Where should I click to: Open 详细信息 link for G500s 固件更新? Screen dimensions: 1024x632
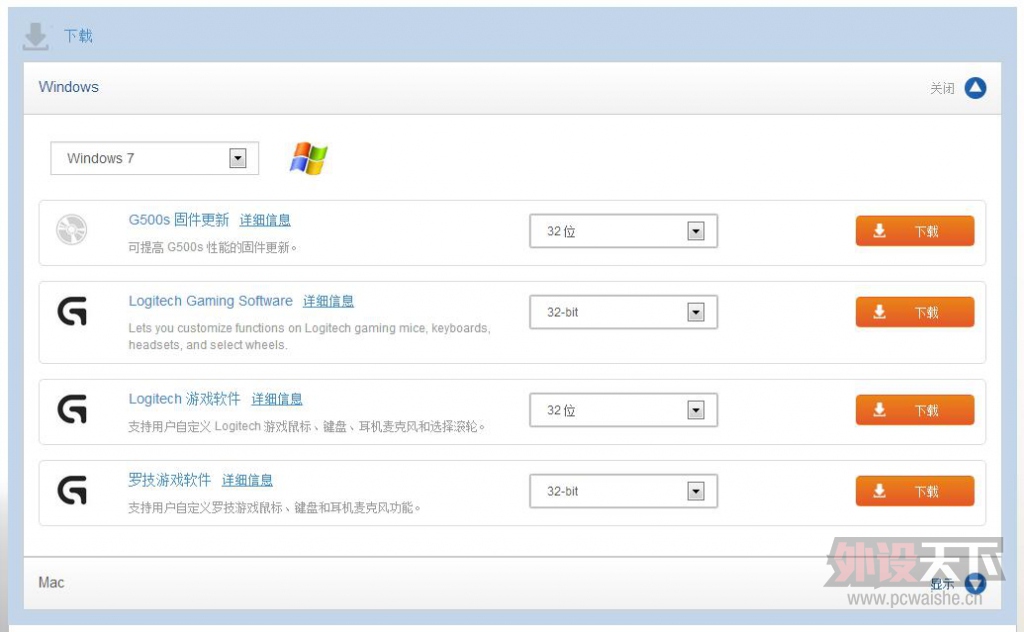[264, 220]
